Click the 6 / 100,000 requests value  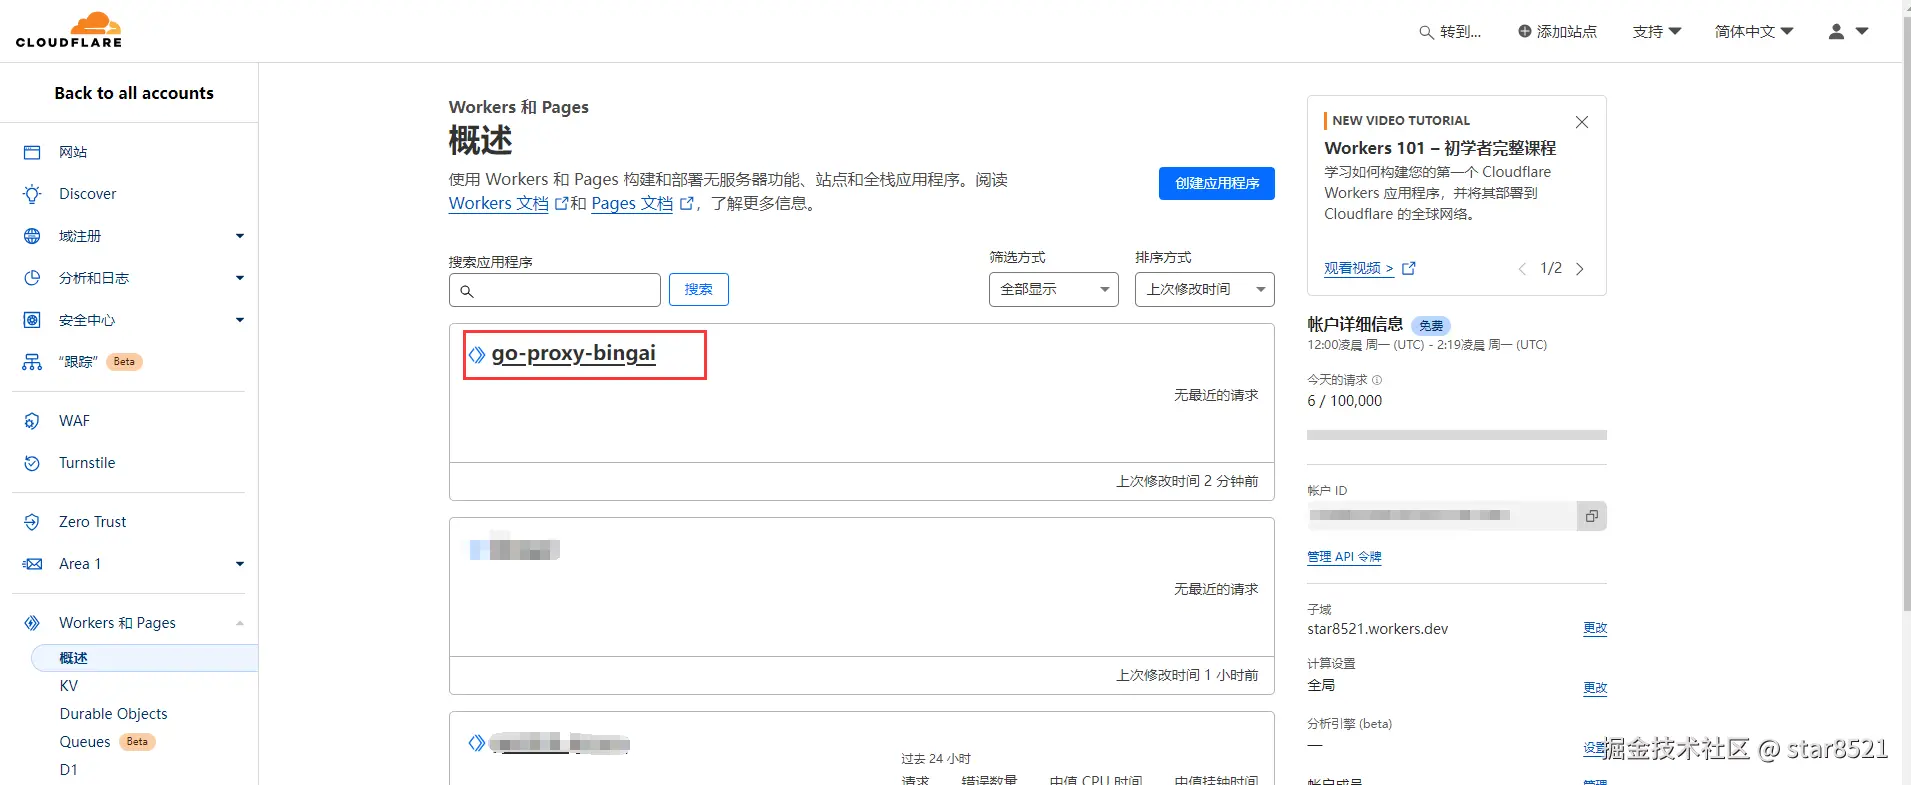(1345, 401)
